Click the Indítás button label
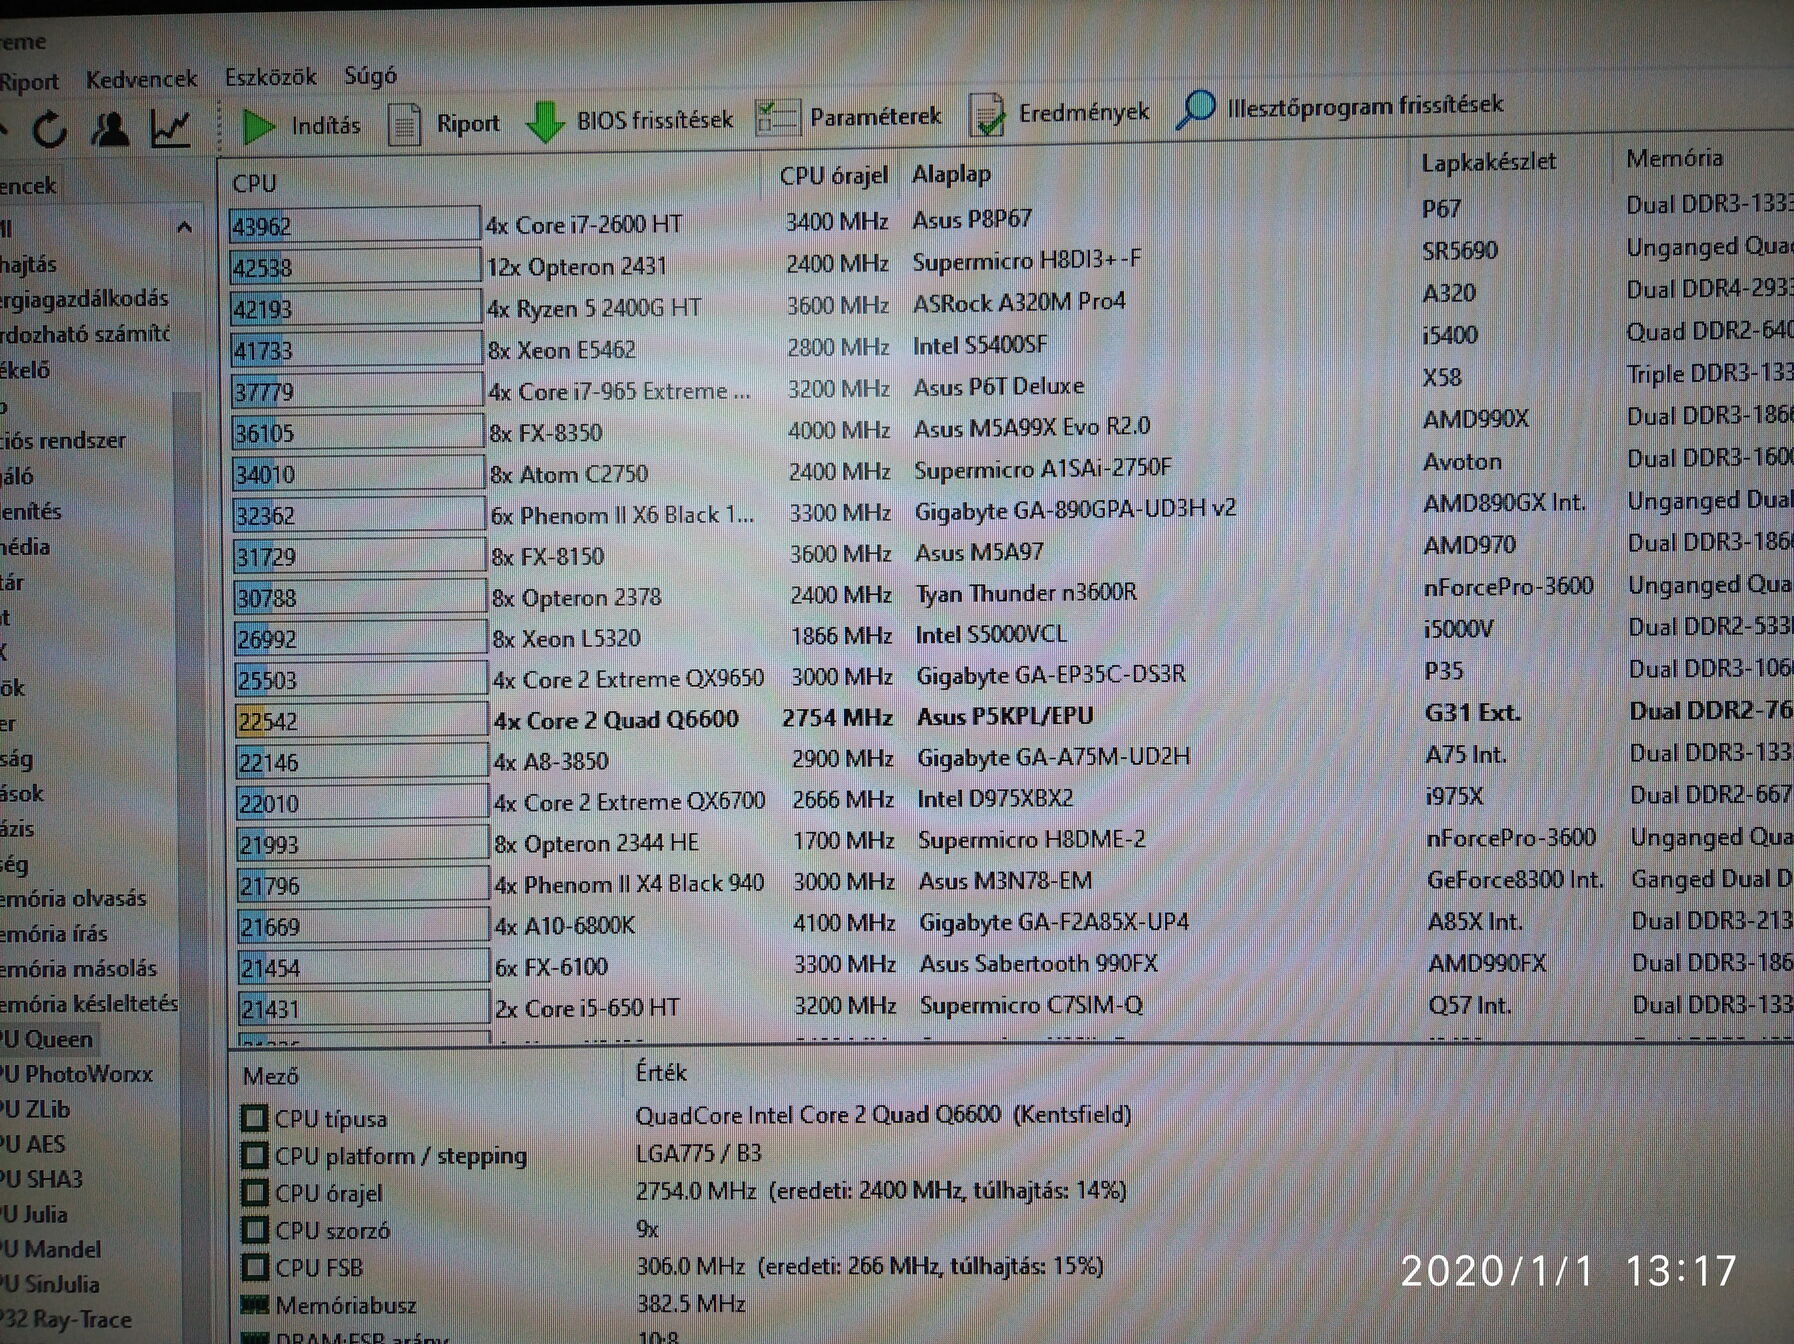Viewport: 1794px width, 1344px height. (x=326, y=125)
